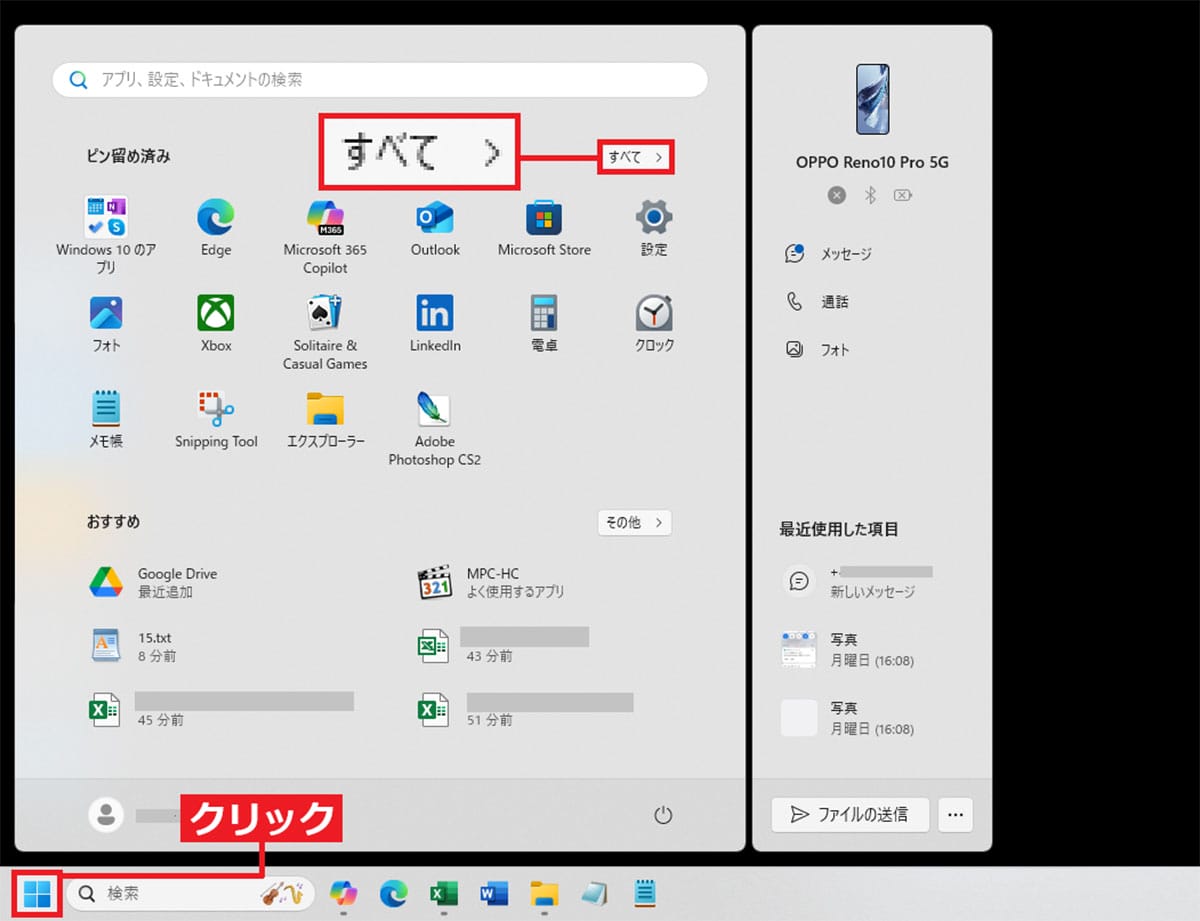Open Word from the taskbar
Screen dimensions: 1200x921
coord(493,893)
